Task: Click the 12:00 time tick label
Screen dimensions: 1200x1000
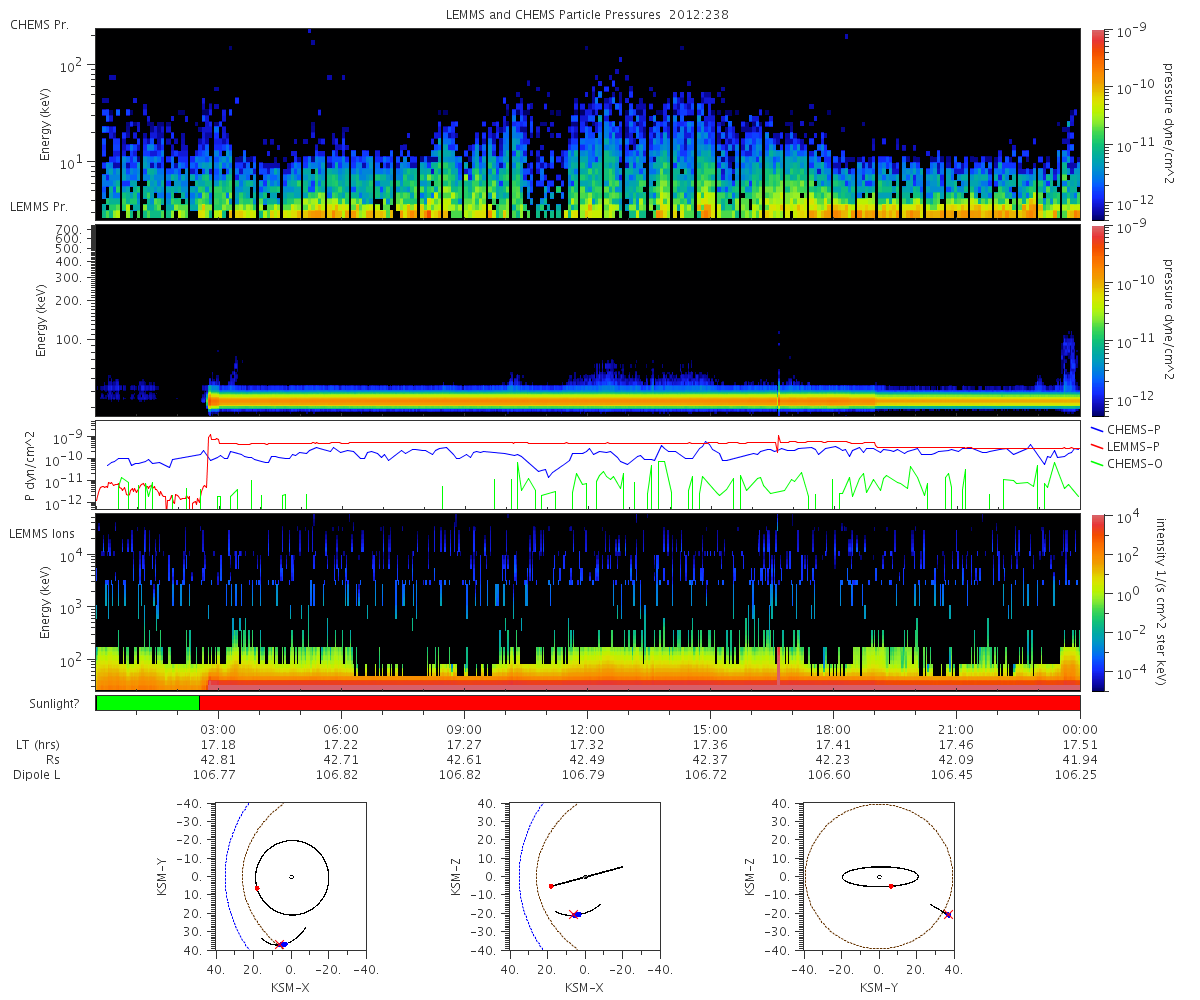Action: pyautogui.click(x=587, y=729)
